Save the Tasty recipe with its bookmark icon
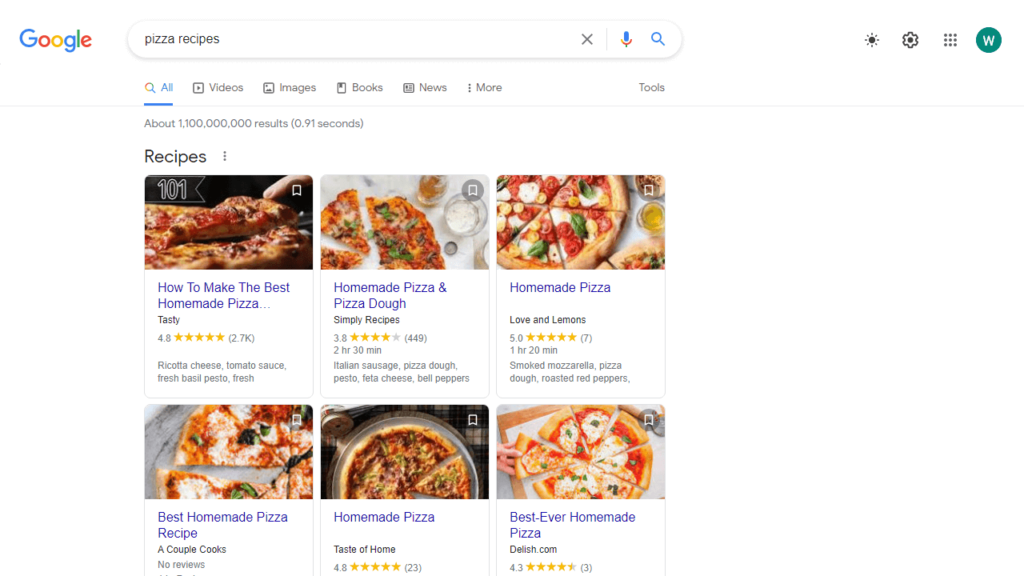 pyautogui.click(x=296, y=190)
